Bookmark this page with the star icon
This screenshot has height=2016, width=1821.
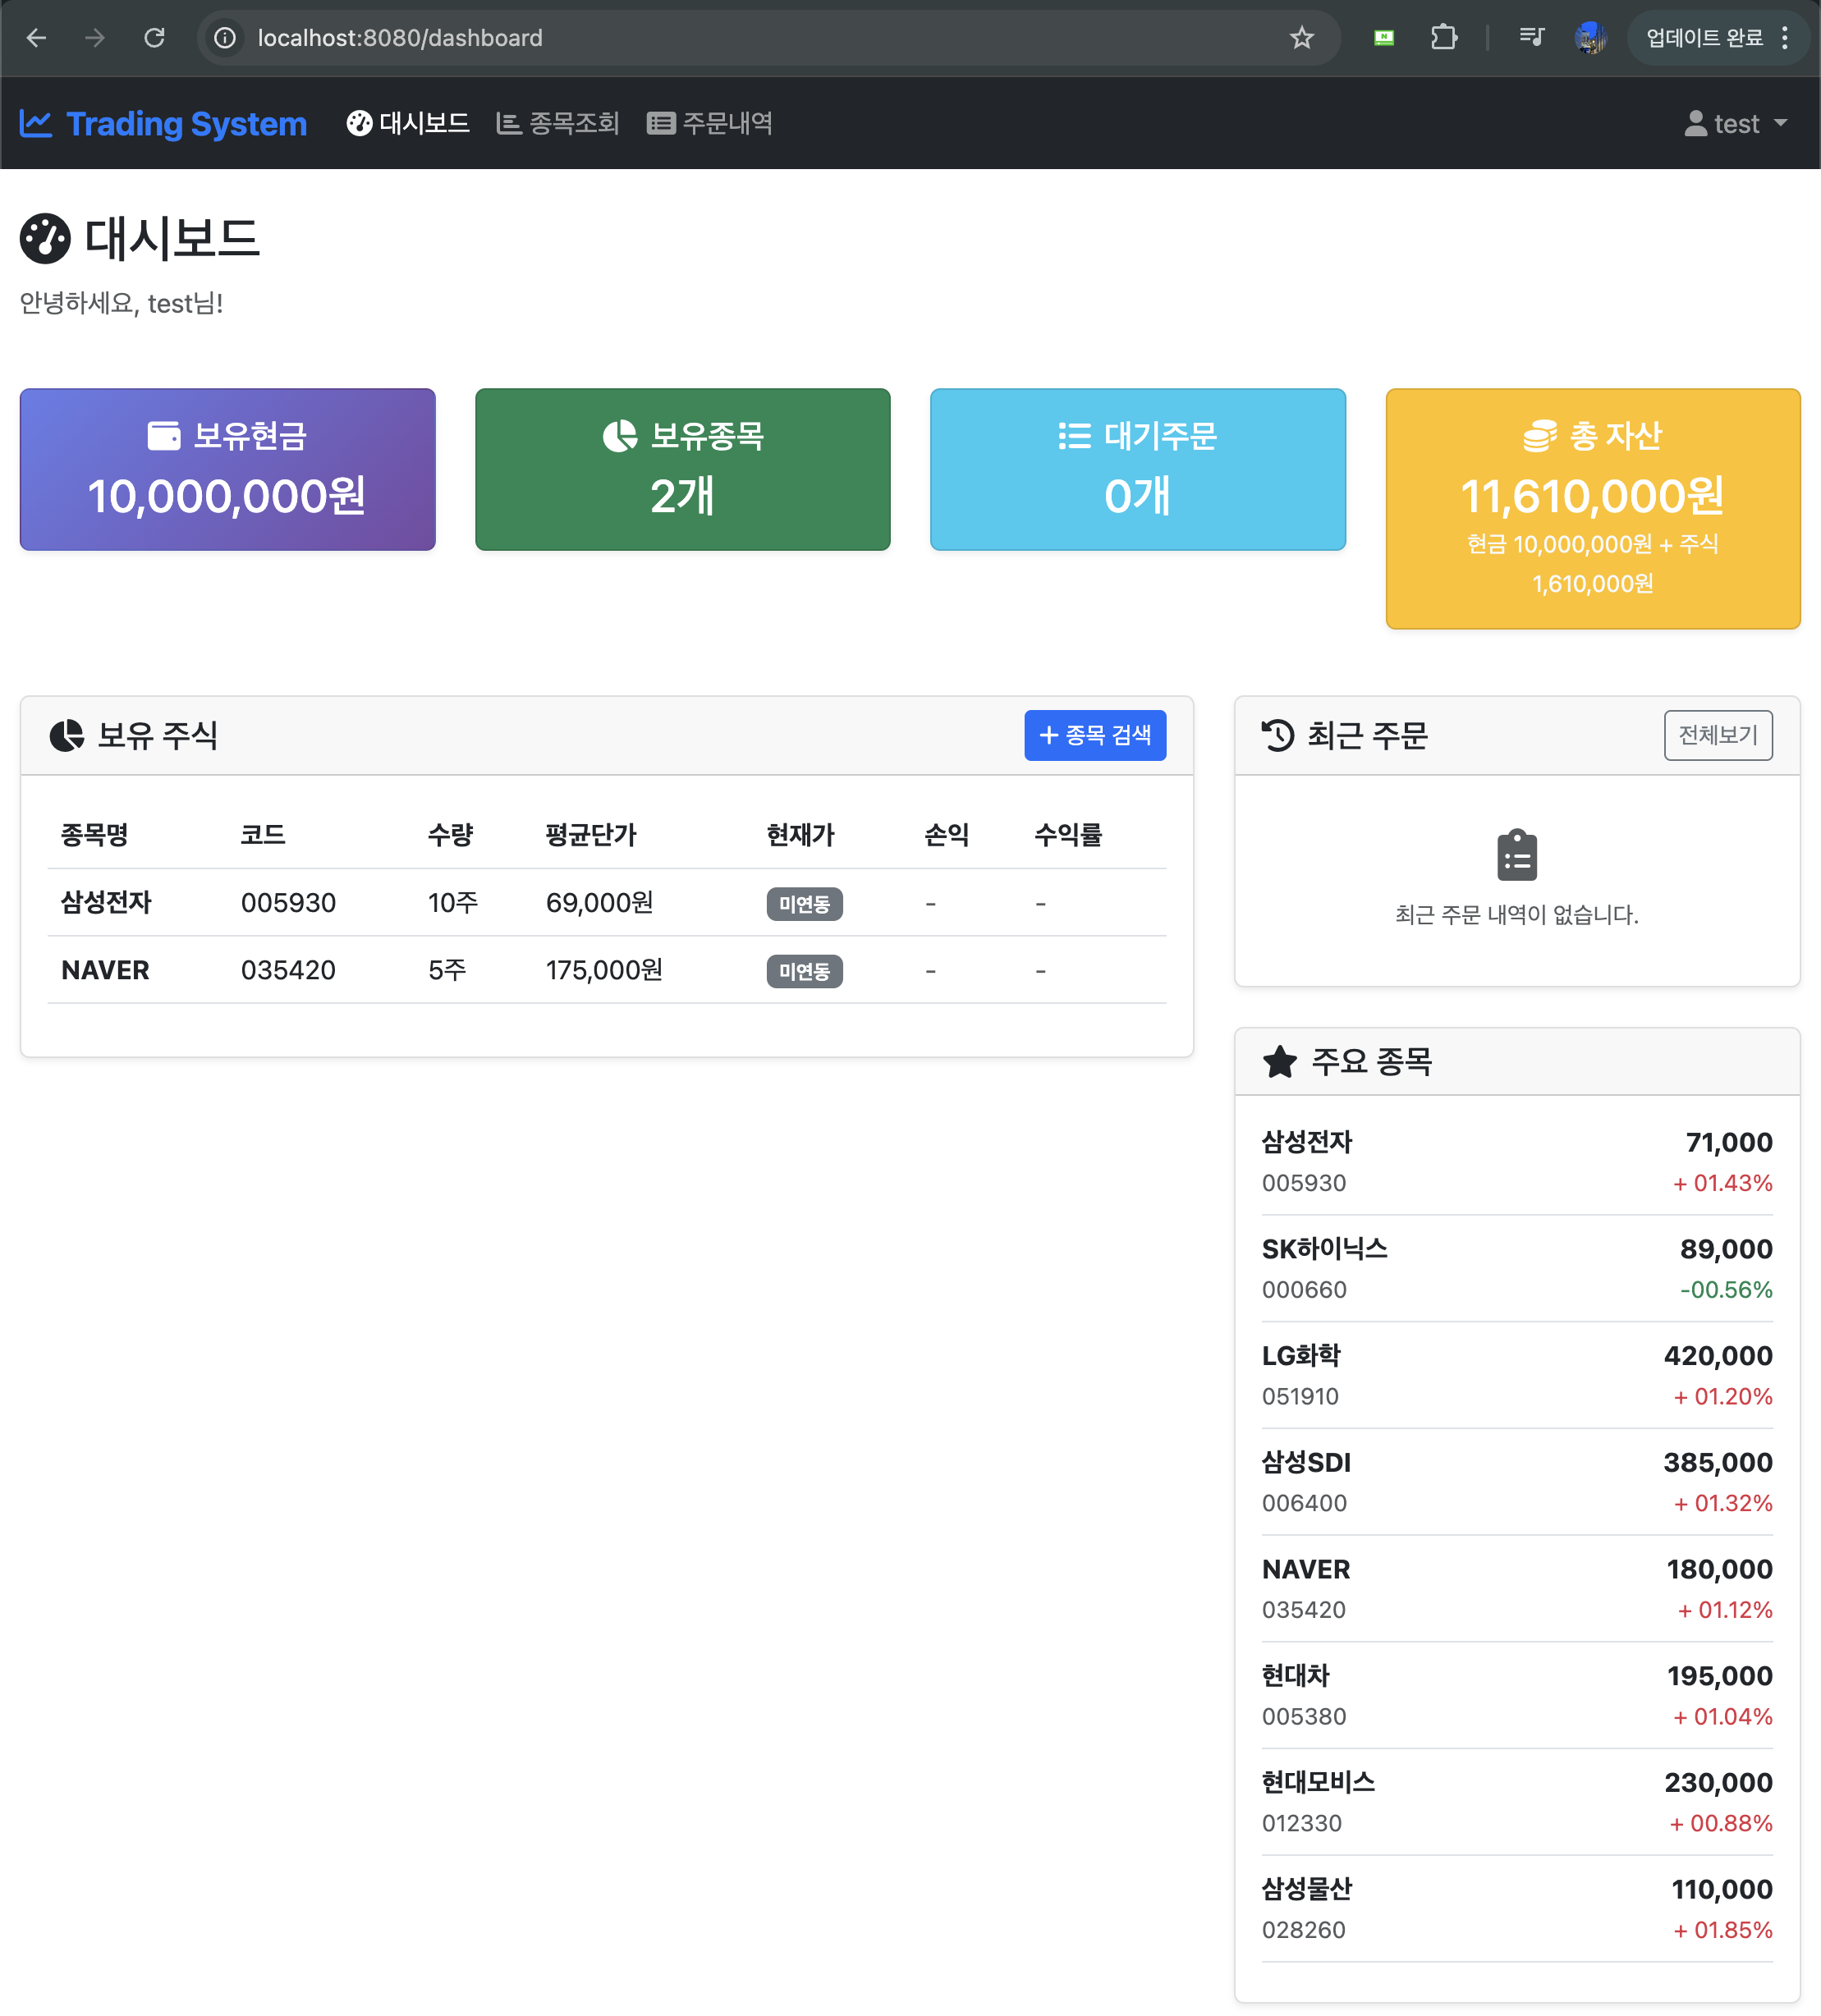pyautogui.click(x=1301, y=38)
